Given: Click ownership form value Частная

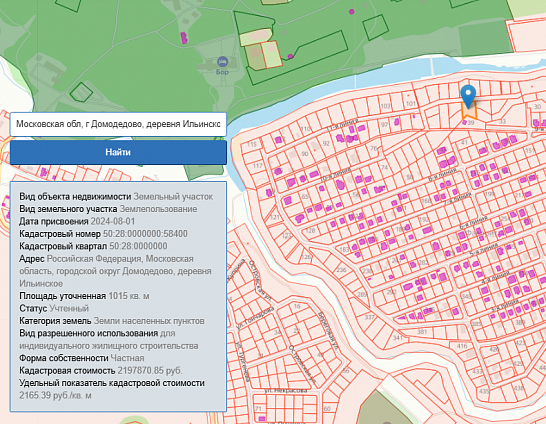Looking at the screenshot, I should 127,358.
